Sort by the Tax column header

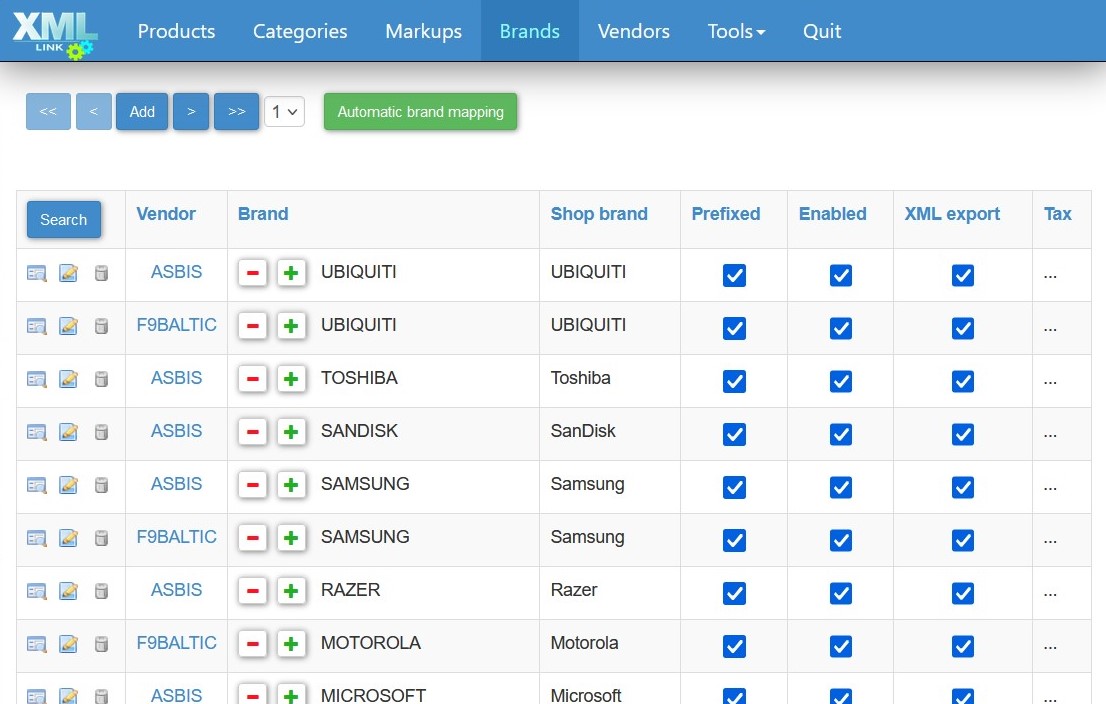click(1057, 214)
